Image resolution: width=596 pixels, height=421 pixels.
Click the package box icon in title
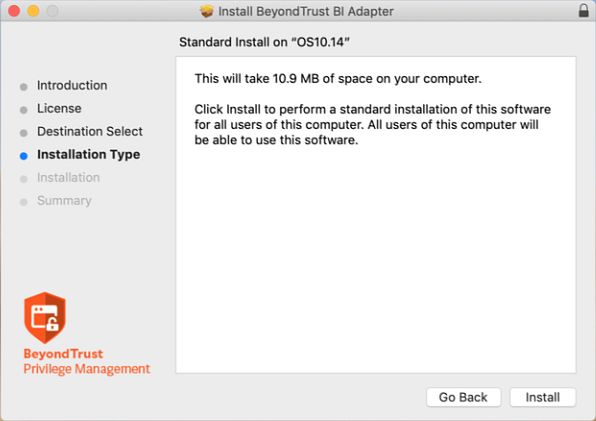[x=207, y=11]
